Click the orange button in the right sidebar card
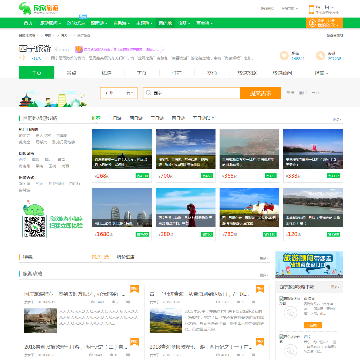 click(x=313, y=325)
